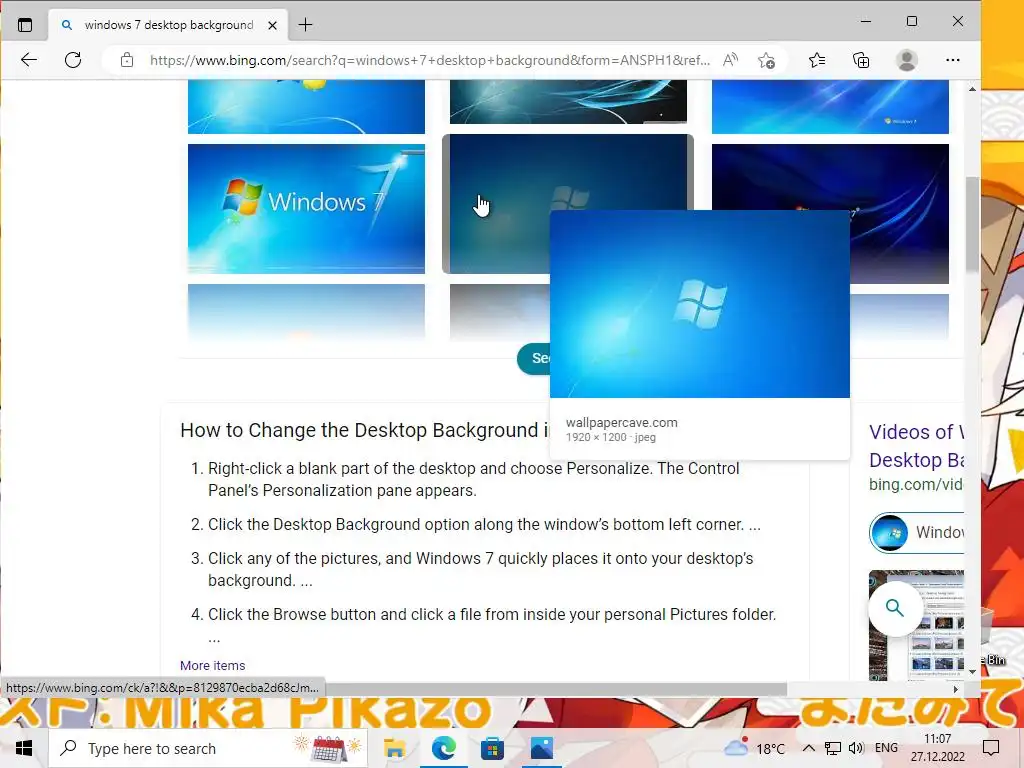Open the network status tray icon

tap(833, 748)
